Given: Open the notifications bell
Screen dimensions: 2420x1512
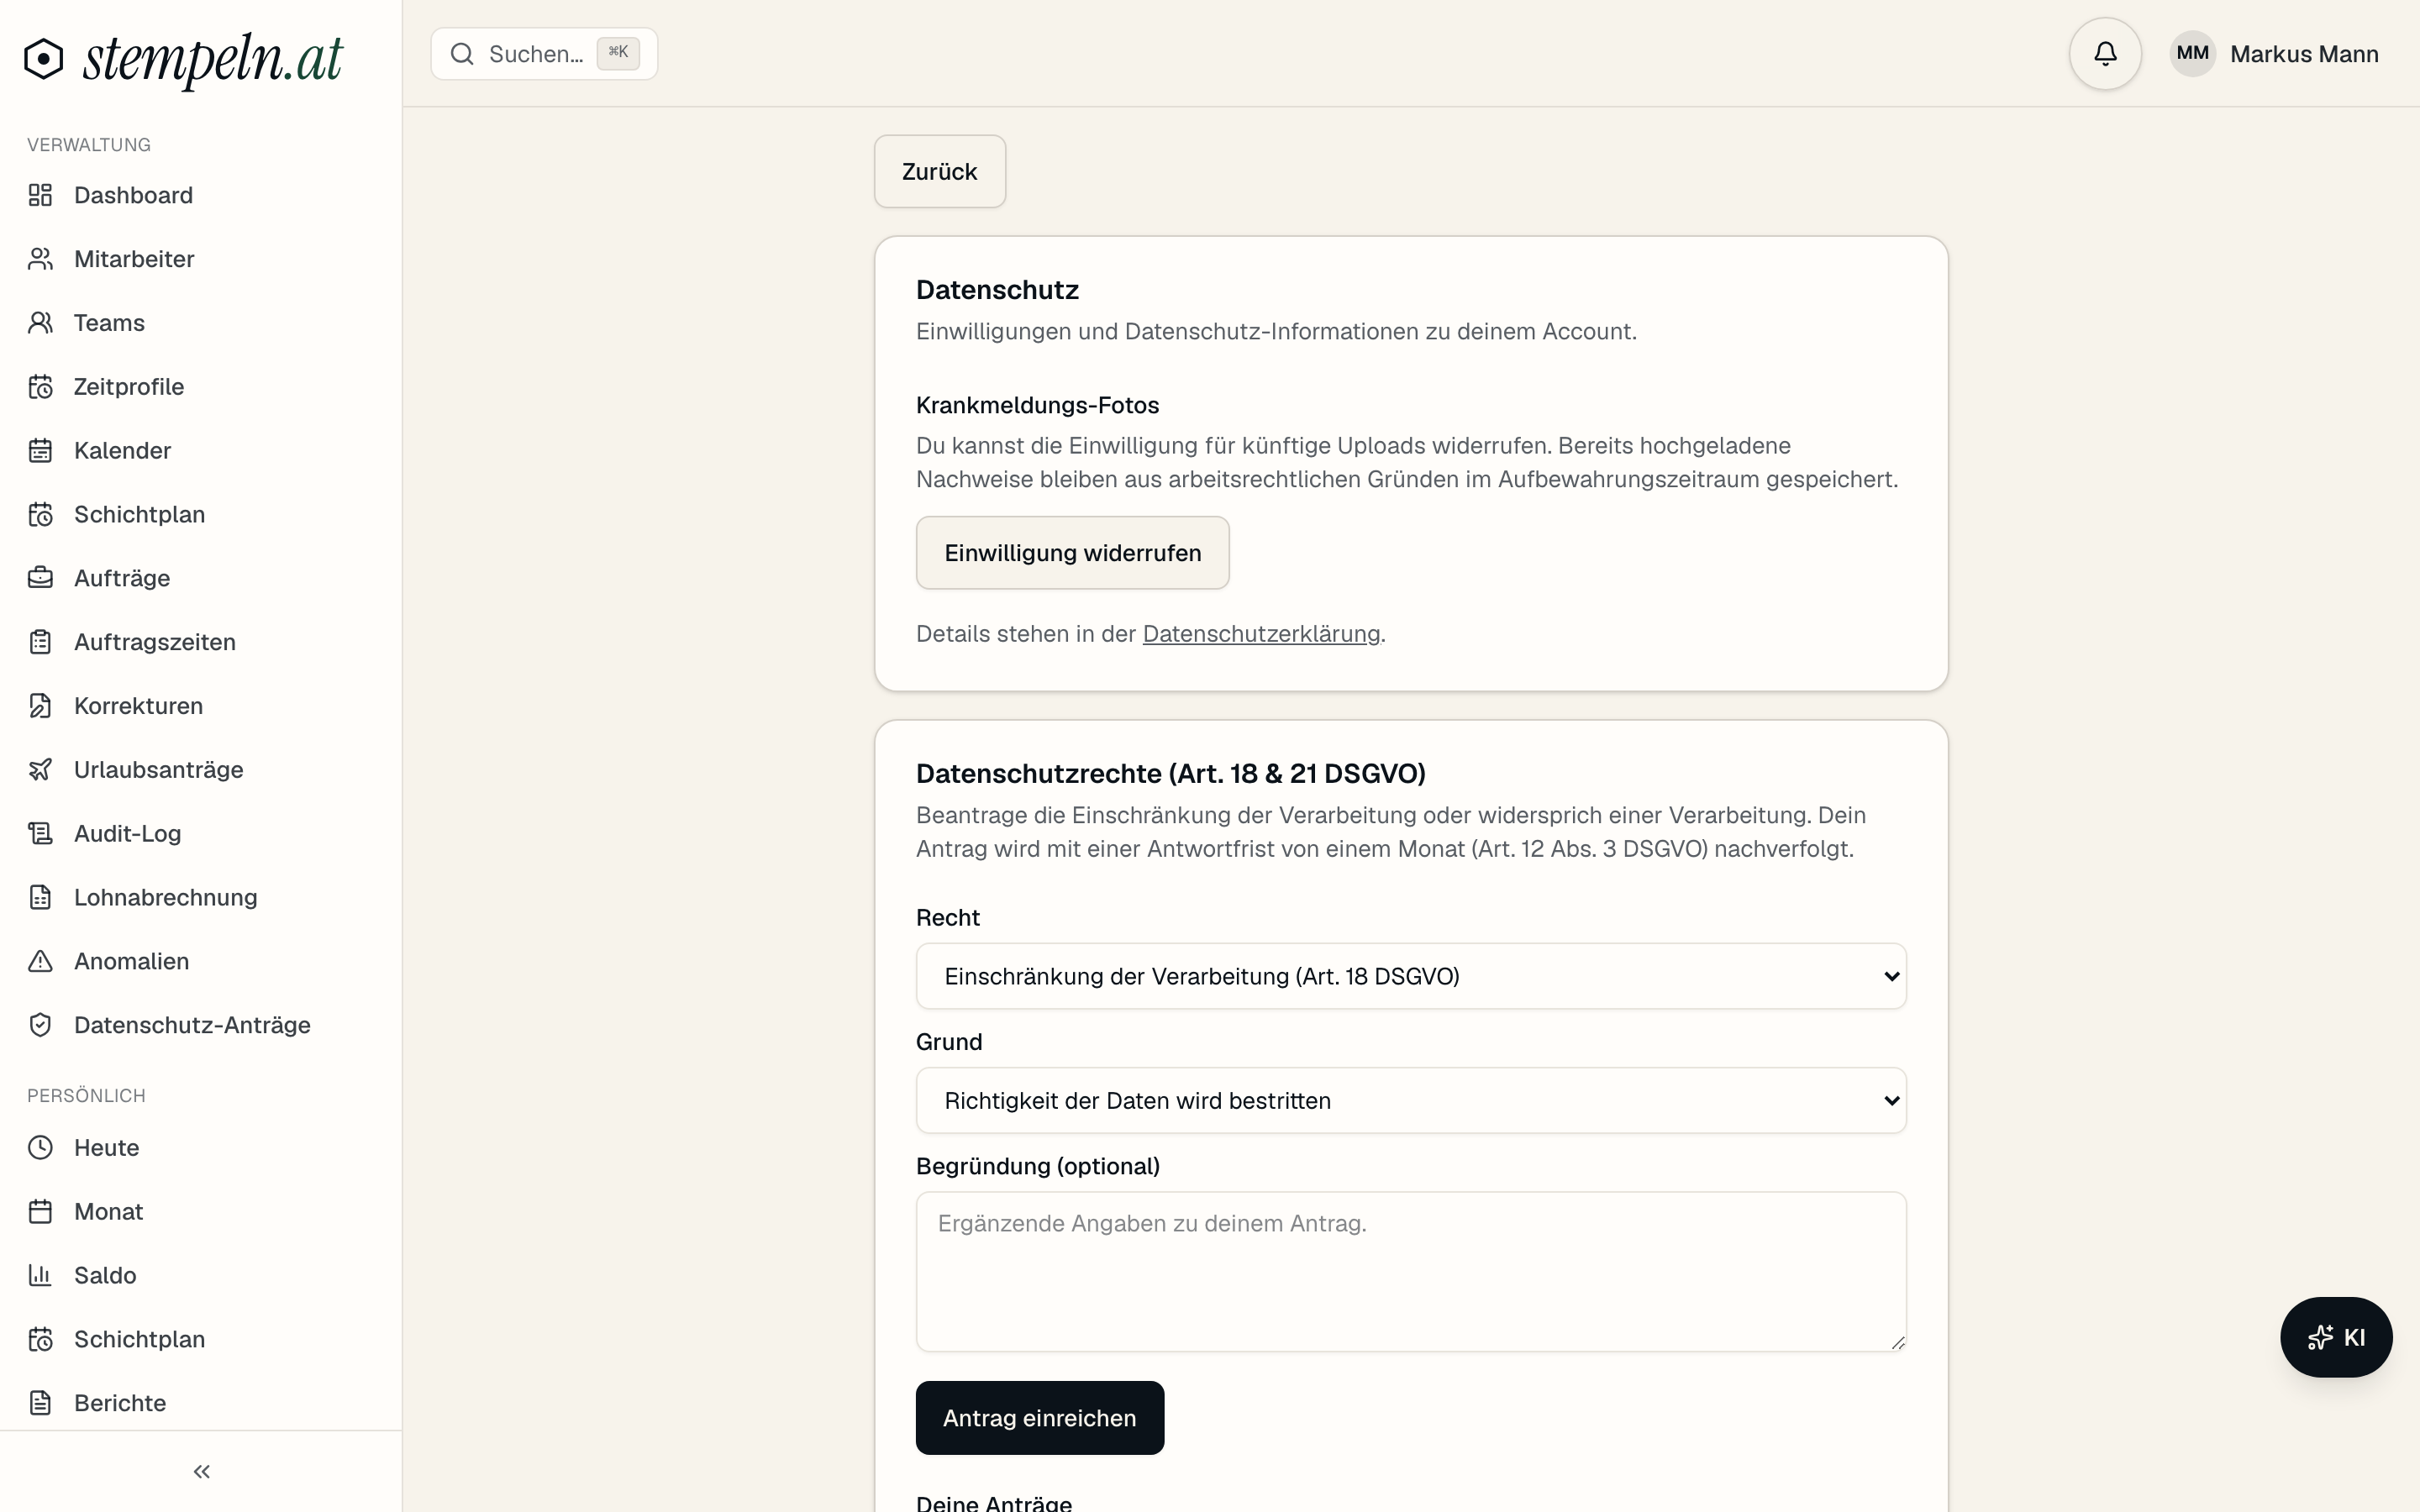Looking at the screenshot, I should tap(2105, 54).
